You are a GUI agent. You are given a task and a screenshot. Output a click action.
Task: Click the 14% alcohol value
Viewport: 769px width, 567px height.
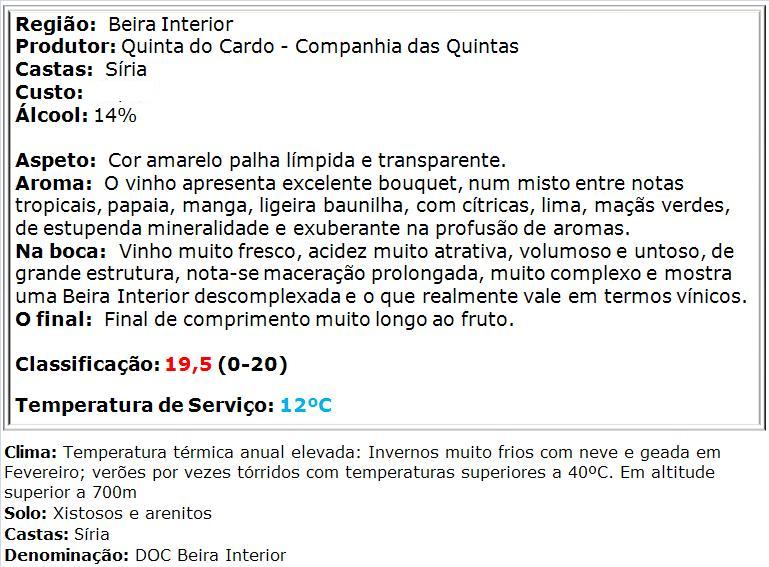click(115, 116)
